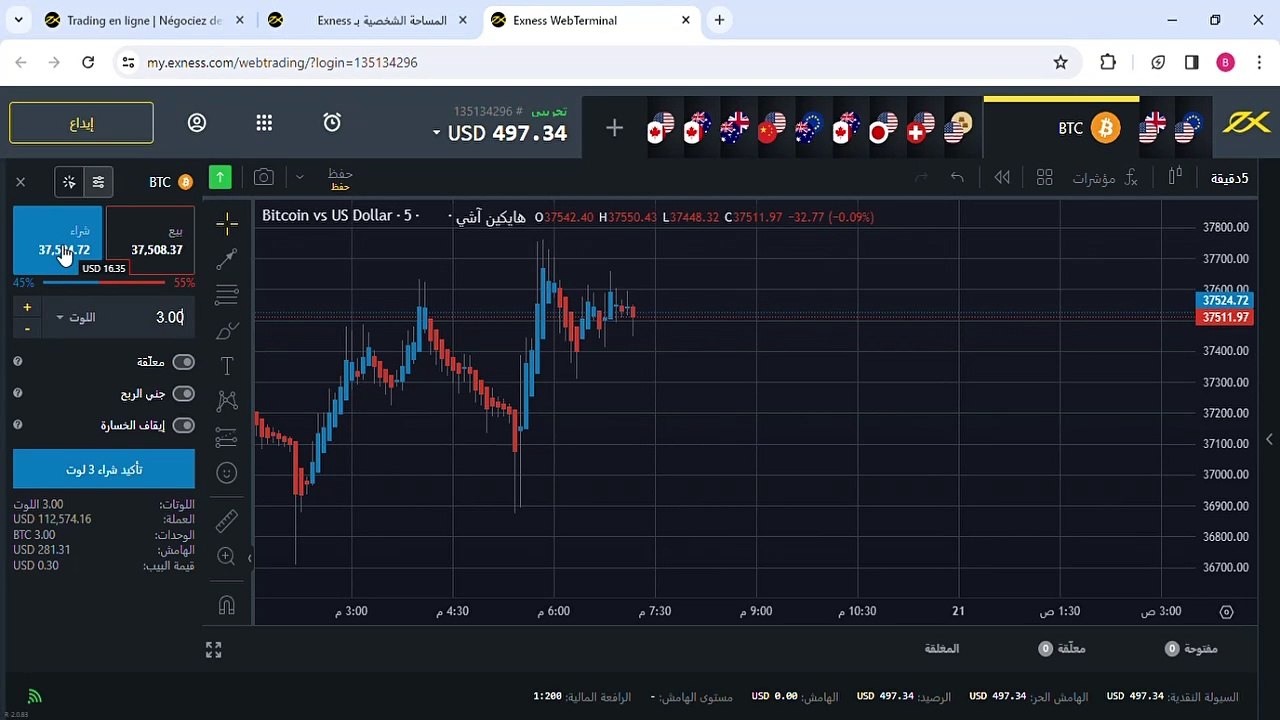Screen dimensions: 1280x720
Task: Switch to the gold XAU/USD instrument tab
Action: point(956,128)
